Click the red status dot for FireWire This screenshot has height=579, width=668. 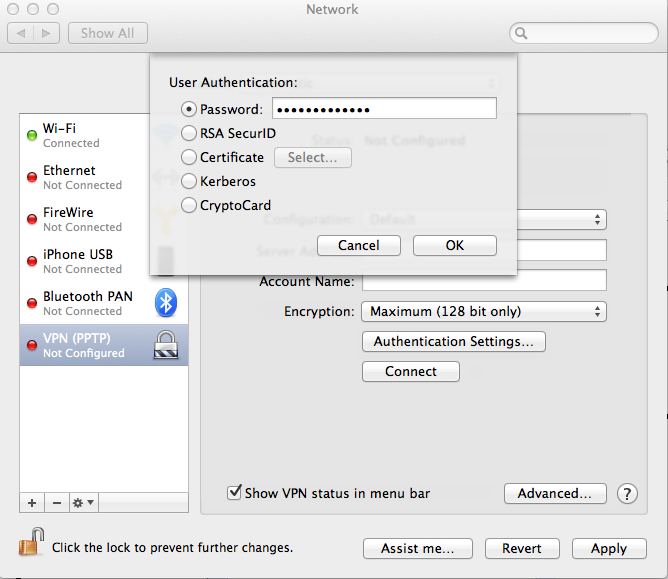(32, 219)
